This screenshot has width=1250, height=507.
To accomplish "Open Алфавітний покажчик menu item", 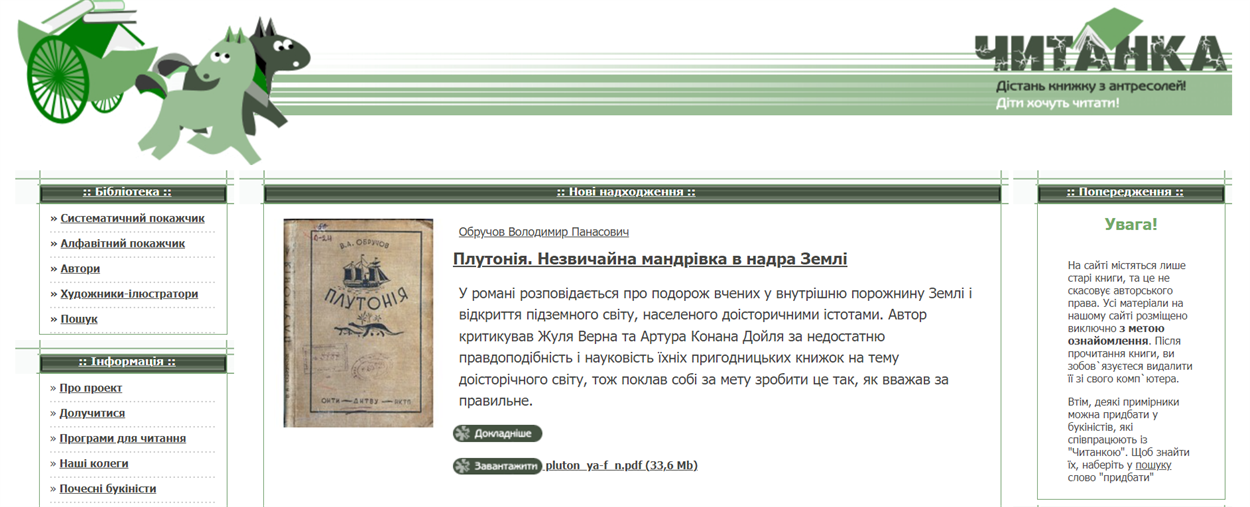I will point(122,243).
